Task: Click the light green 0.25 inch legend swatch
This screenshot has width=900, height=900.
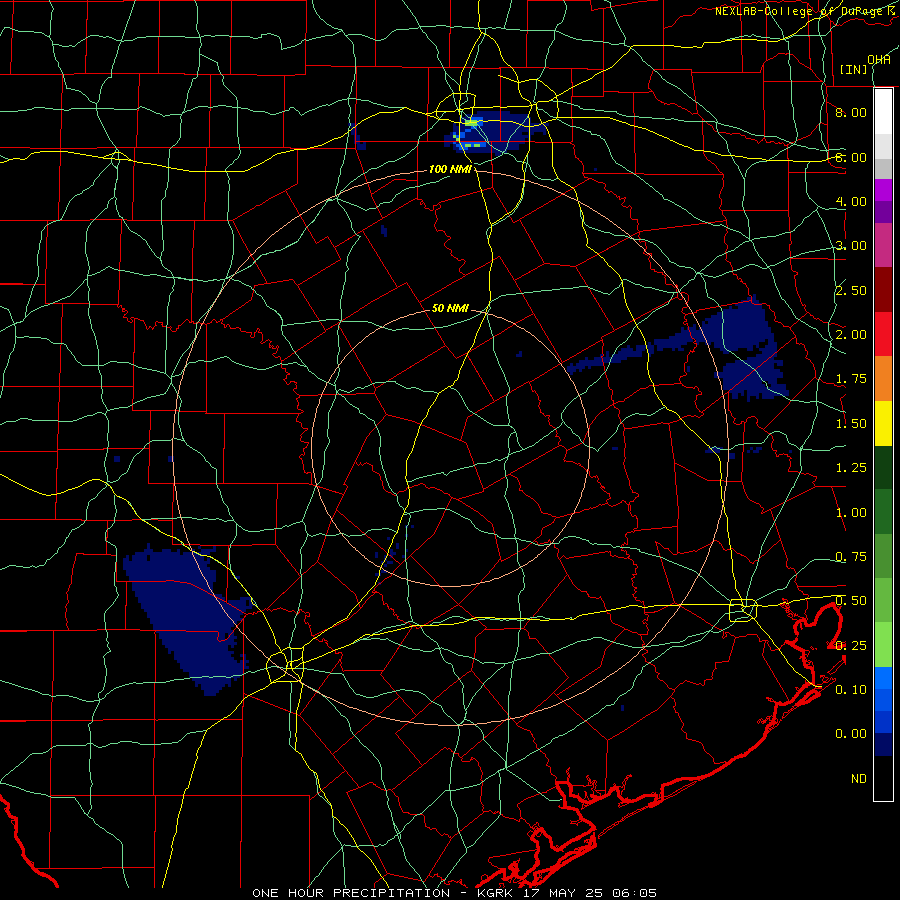Action: [x=883, y=645]
